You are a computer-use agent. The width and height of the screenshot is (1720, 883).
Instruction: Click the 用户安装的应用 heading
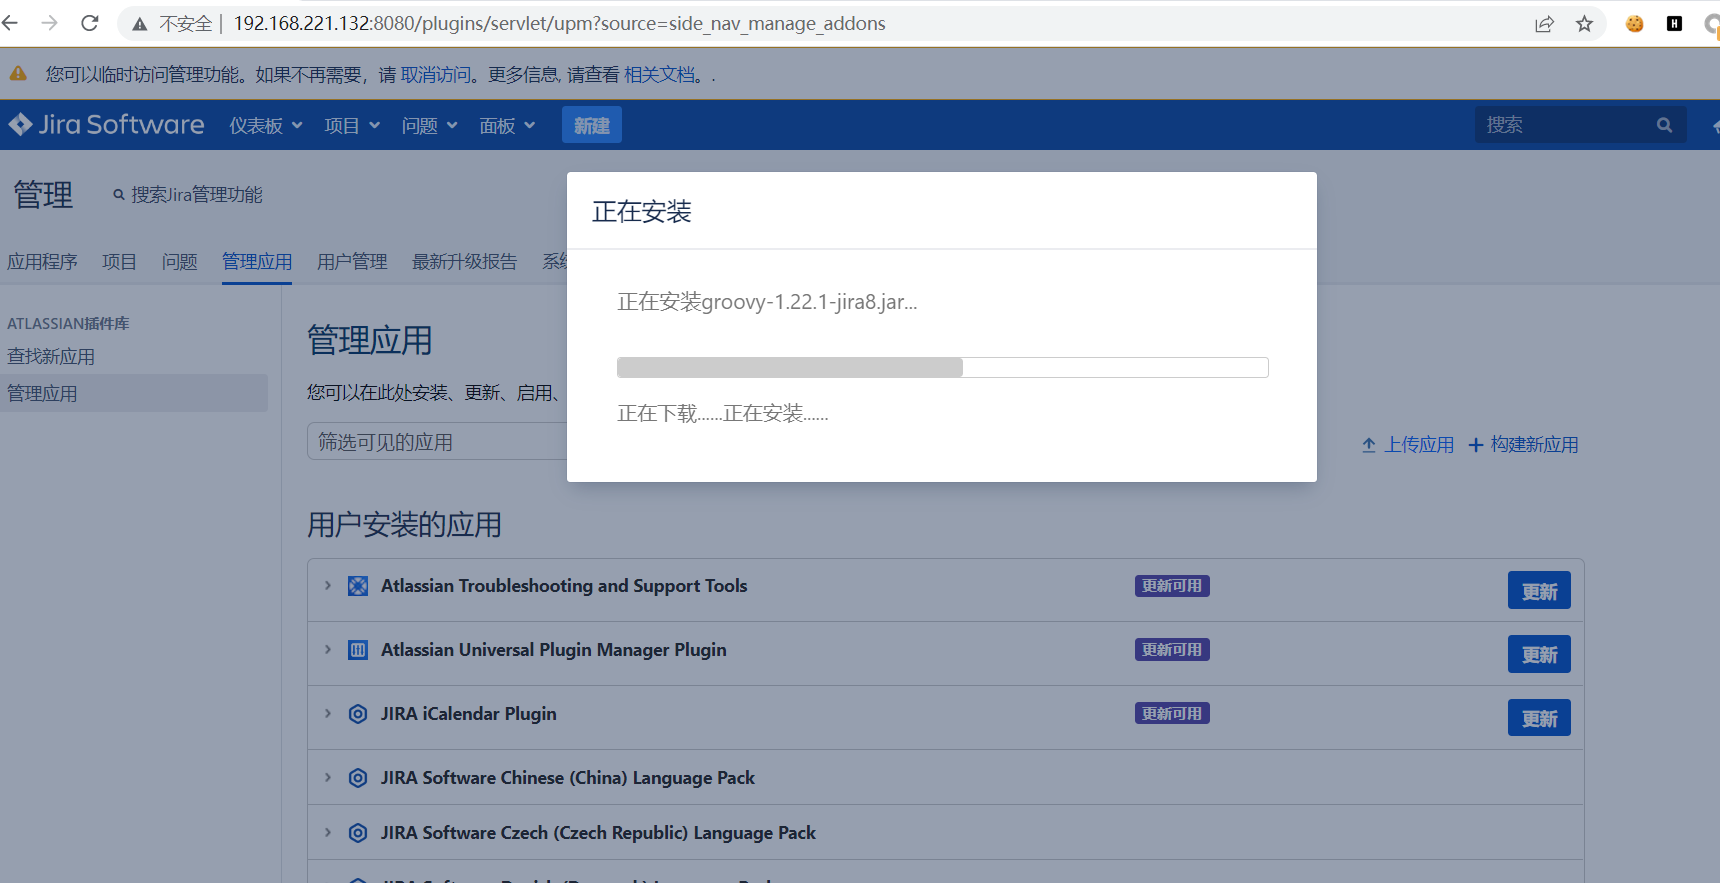(x=404, y=525)
